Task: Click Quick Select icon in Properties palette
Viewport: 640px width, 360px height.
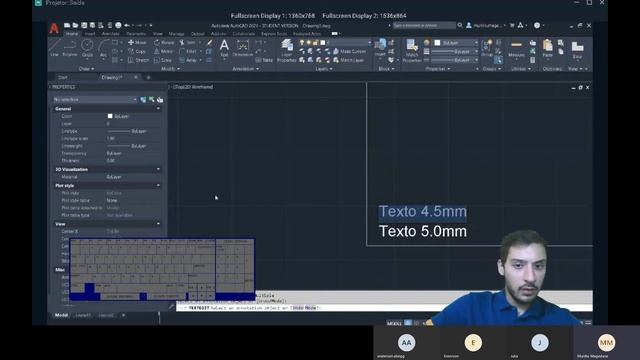Action: [x=160, y=100]
